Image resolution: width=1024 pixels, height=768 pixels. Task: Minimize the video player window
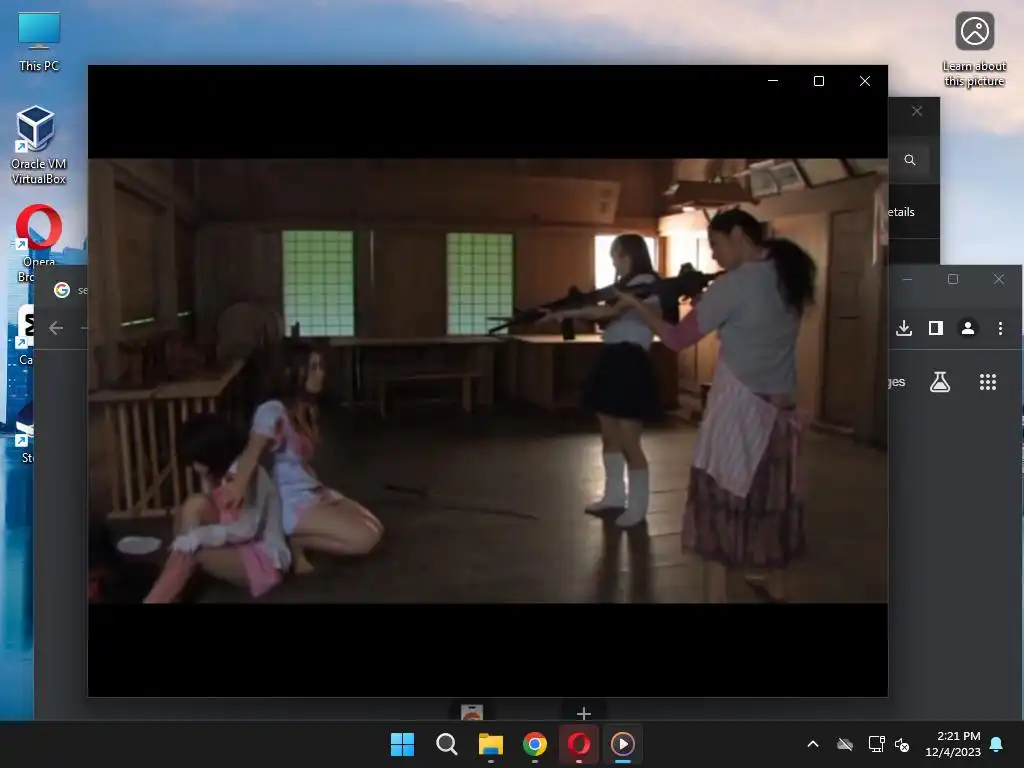pyautogui.click(x=773, y=81)
